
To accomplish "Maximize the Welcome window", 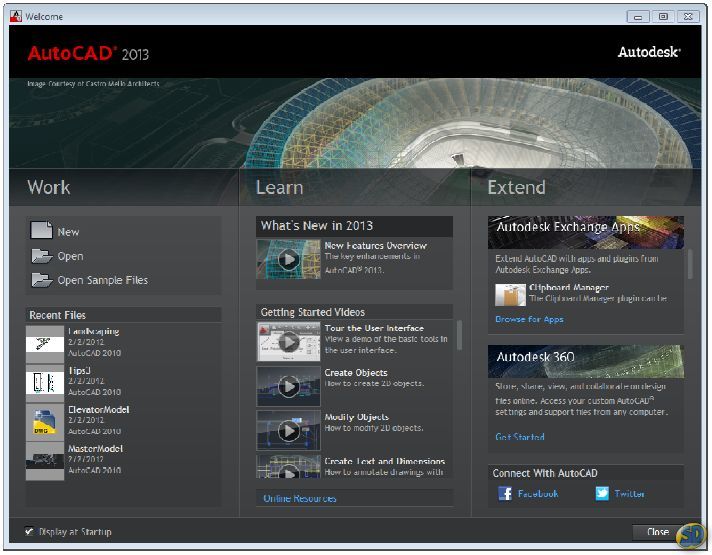I will pos(663,17).
